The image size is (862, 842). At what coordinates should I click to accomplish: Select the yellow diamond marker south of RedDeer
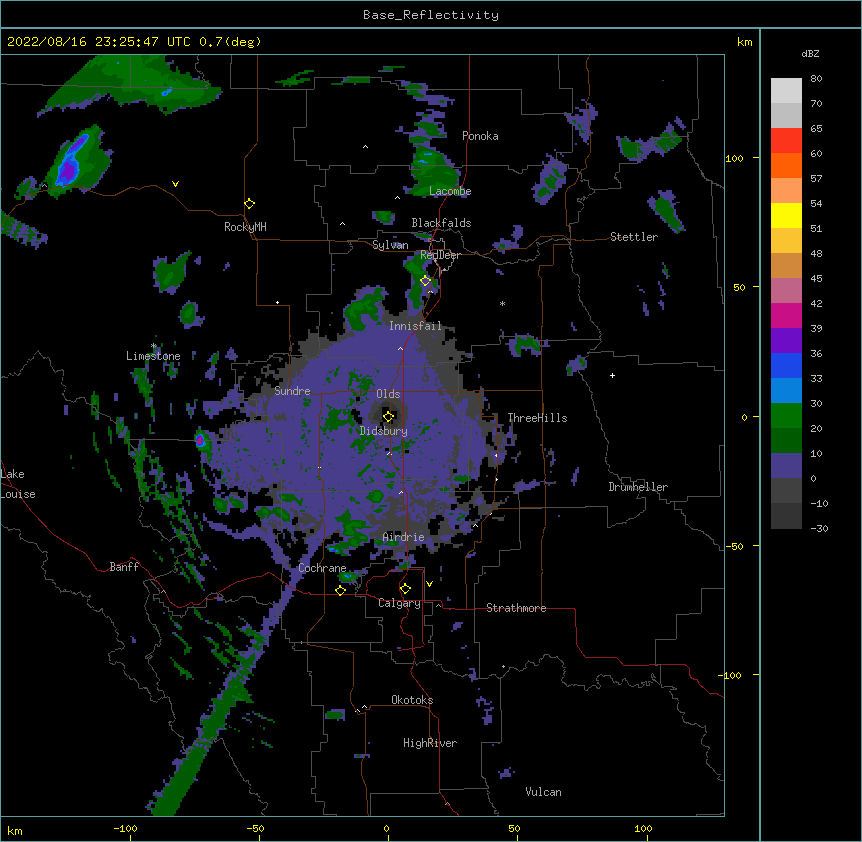coord(426,281)
